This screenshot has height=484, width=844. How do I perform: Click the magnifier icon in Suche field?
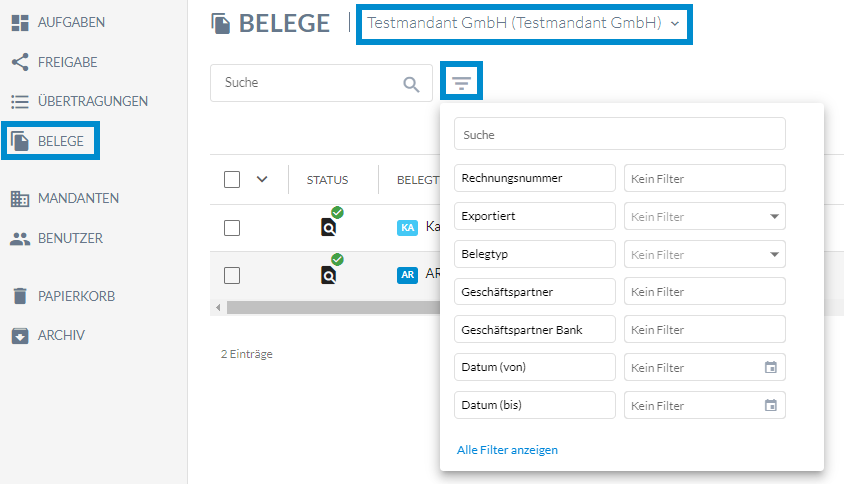(x=411, y=84)
